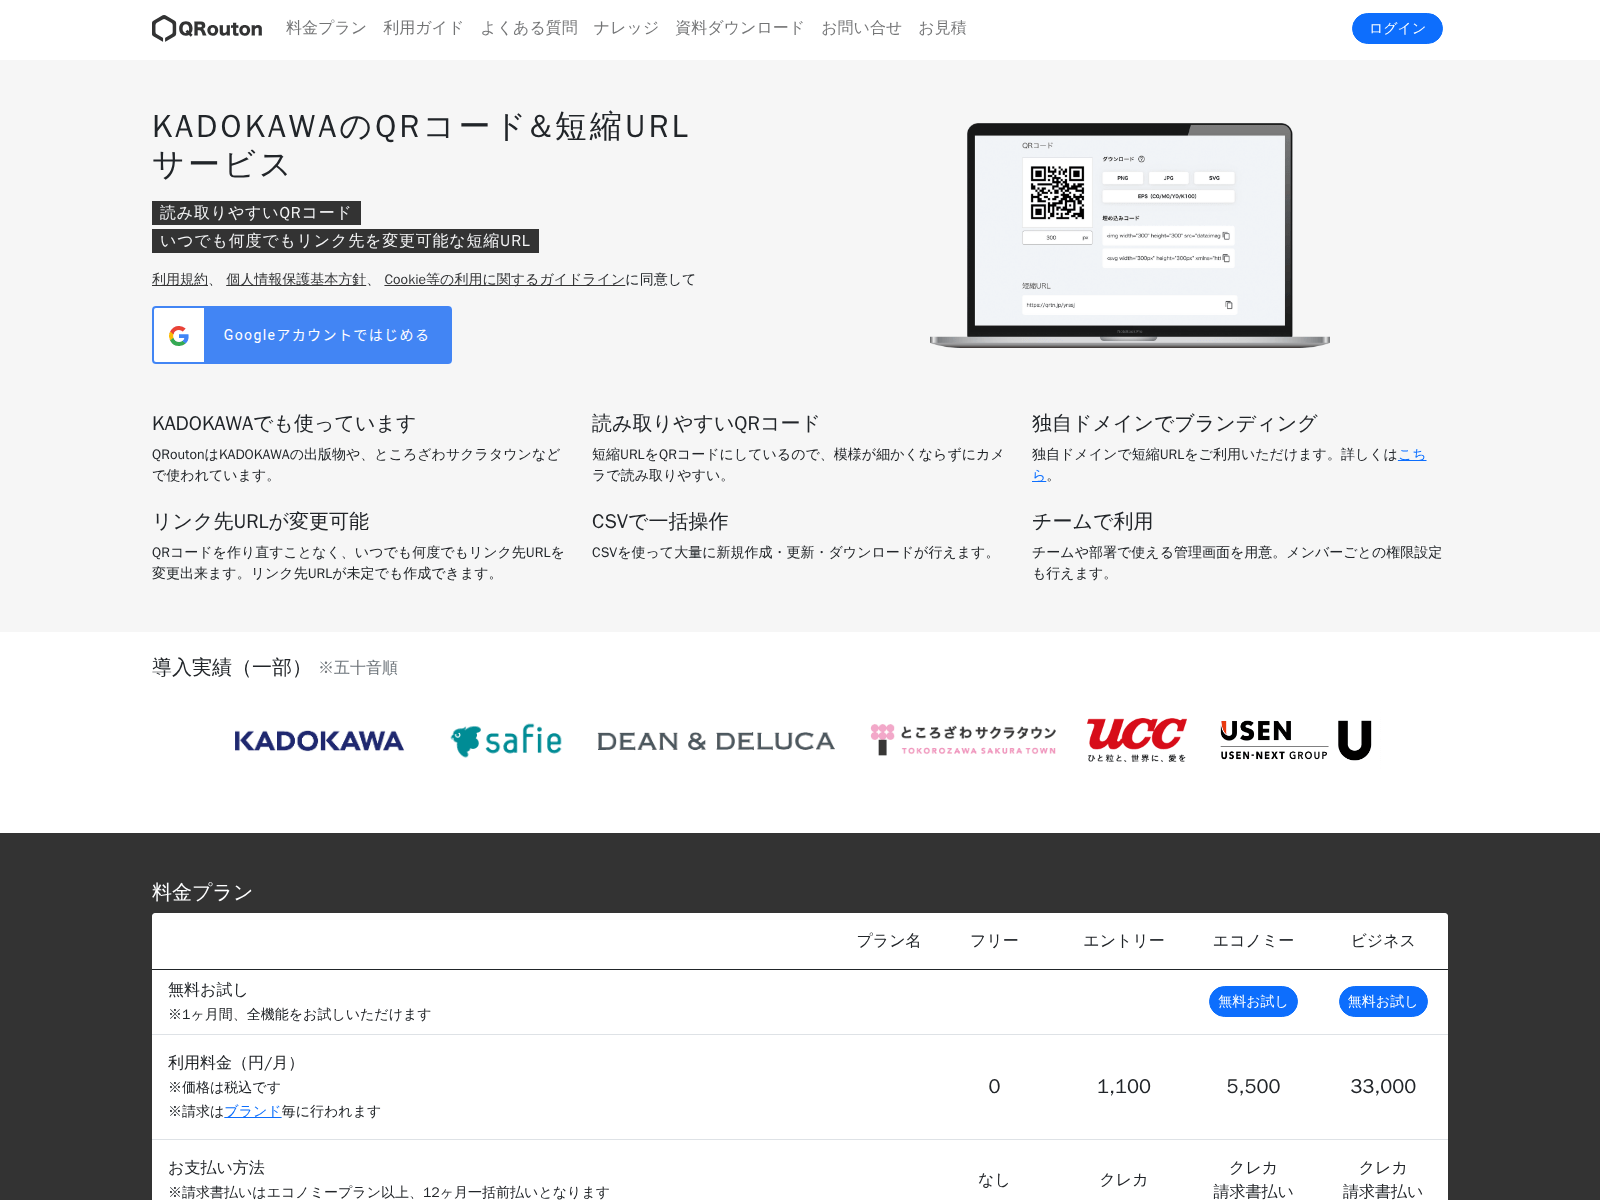1600x1200 pixels.
Task: Click the フリー plan column header
Action: coord(994,941)
